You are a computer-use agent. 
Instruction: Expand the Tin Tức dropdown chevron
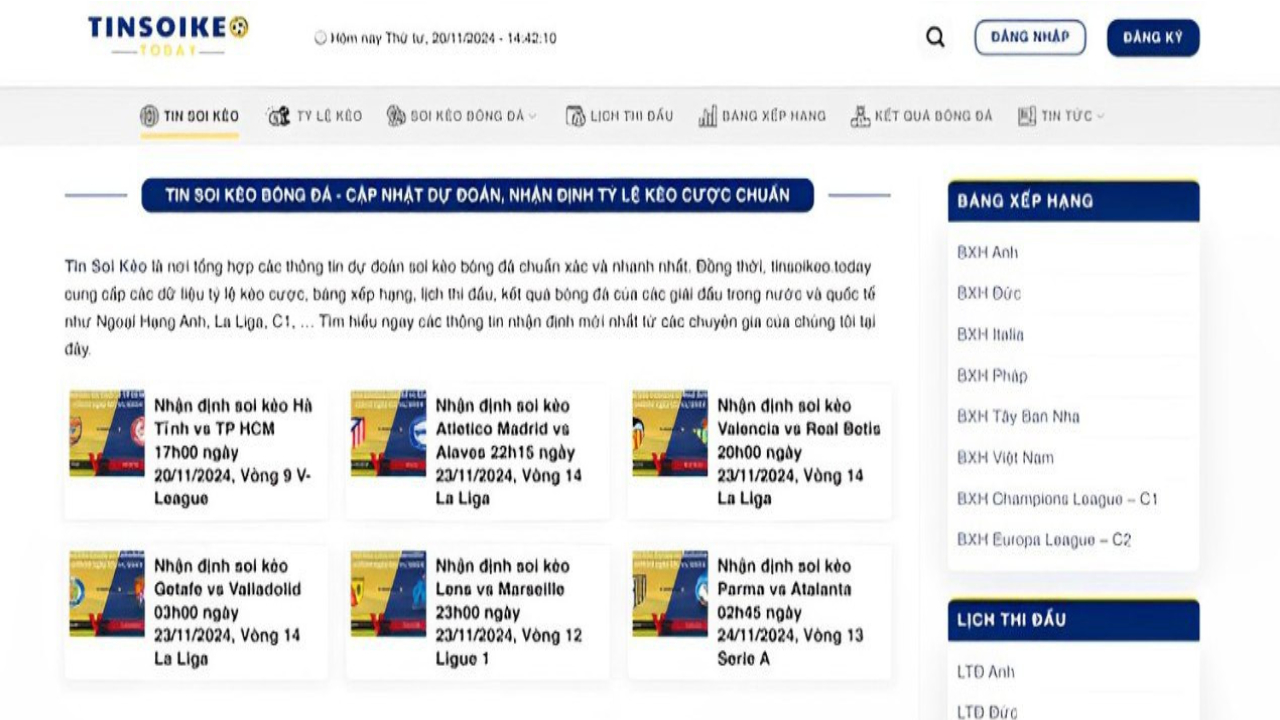(x=1101, y=117)
